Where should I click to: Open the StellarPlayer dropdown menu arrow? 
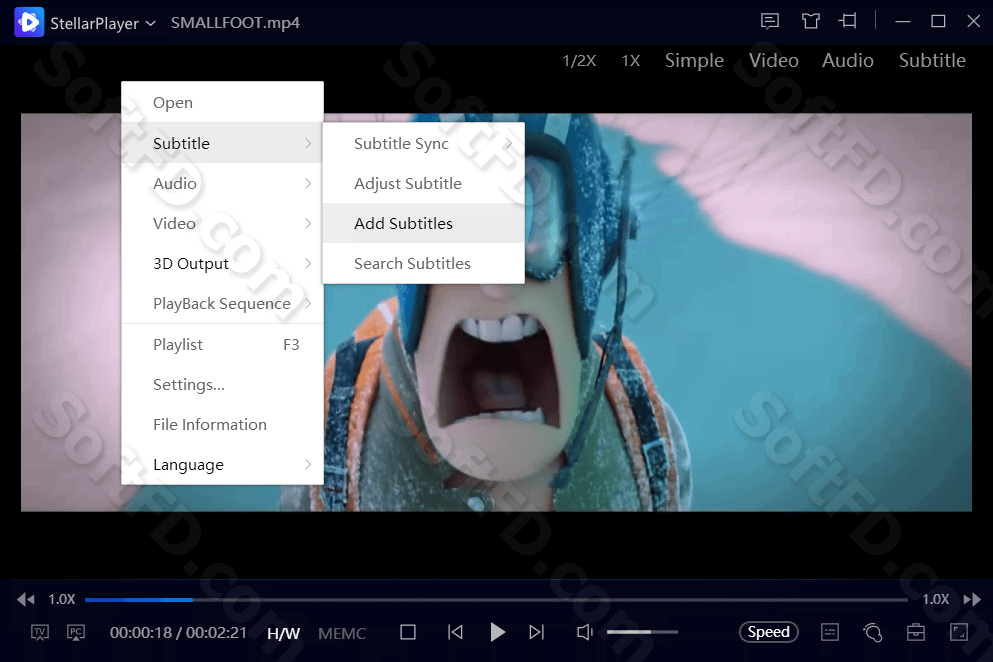pos(151,23)
